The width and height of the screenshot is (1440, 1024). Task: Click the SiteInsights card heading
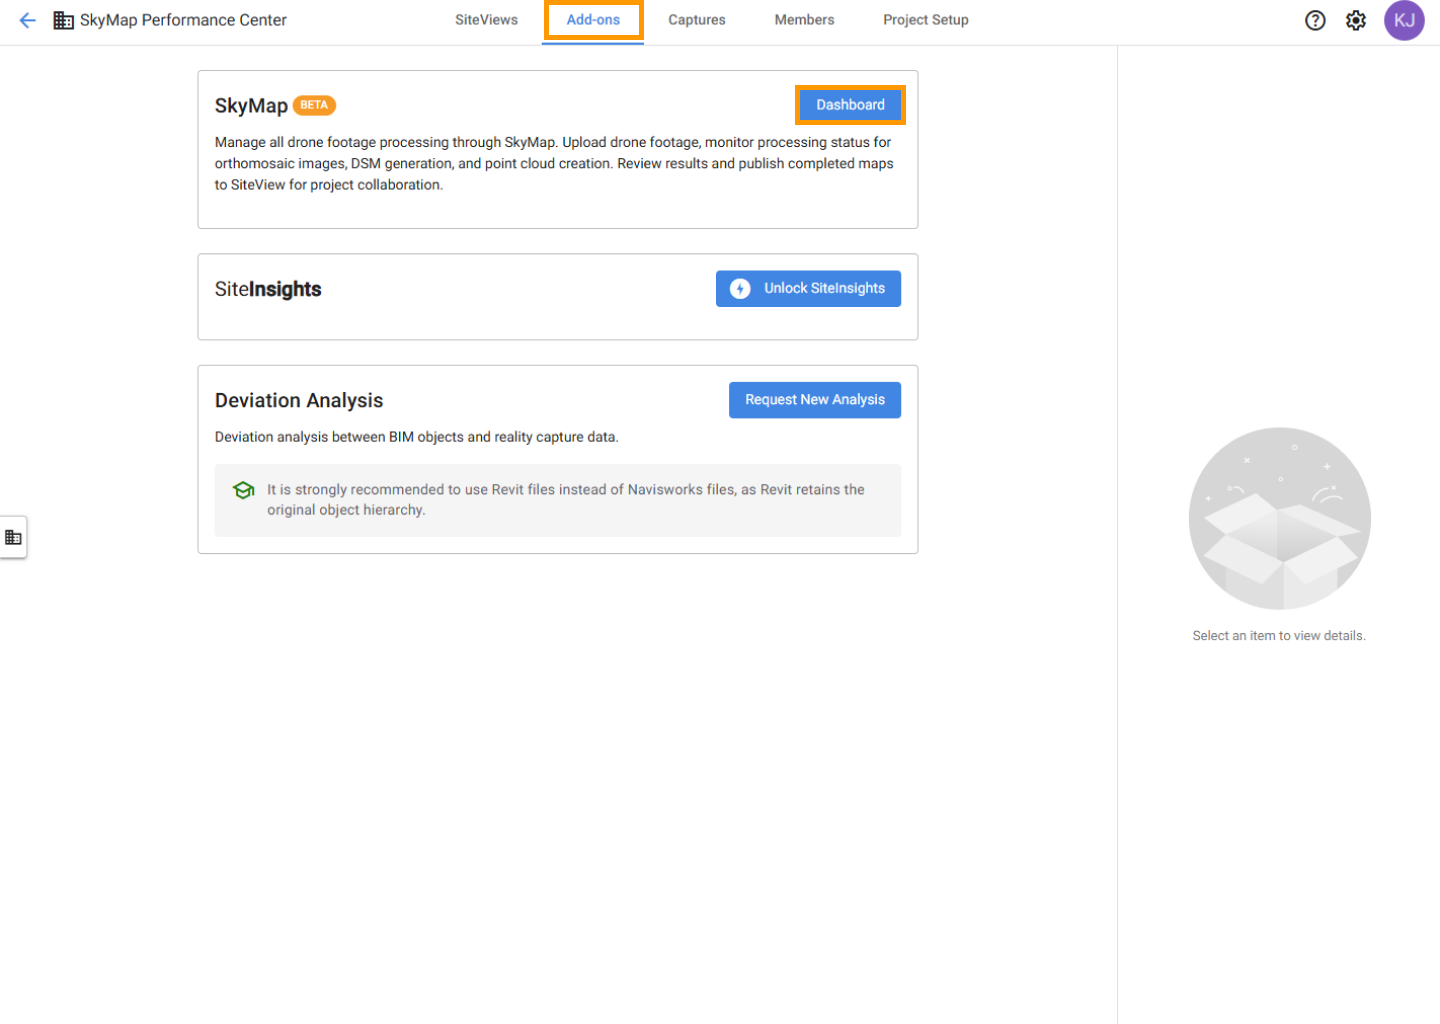268,289
